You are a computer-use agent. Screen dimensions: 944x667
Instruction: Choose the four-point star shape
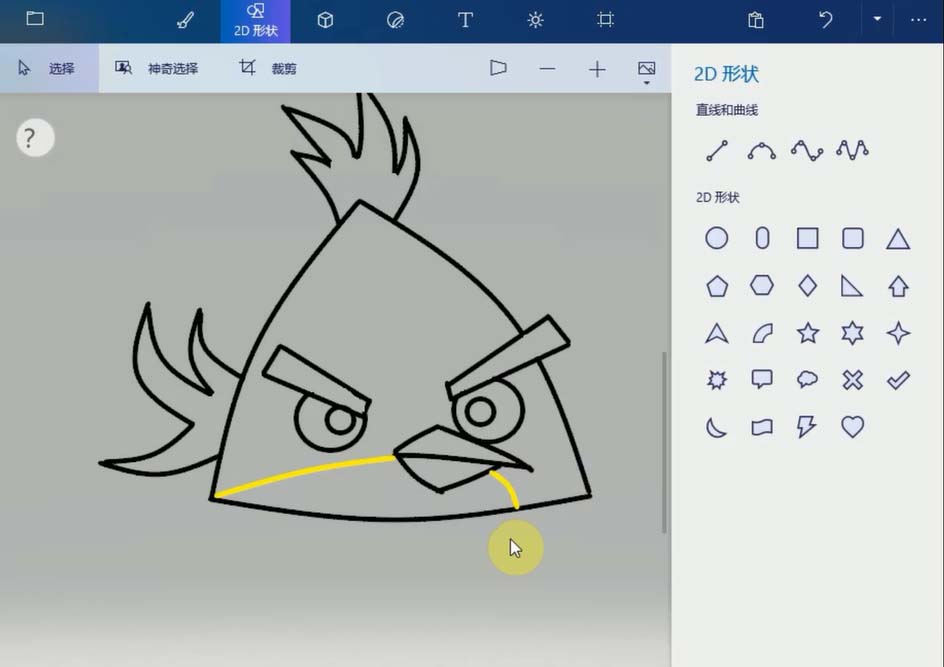(x=898, y=333)
